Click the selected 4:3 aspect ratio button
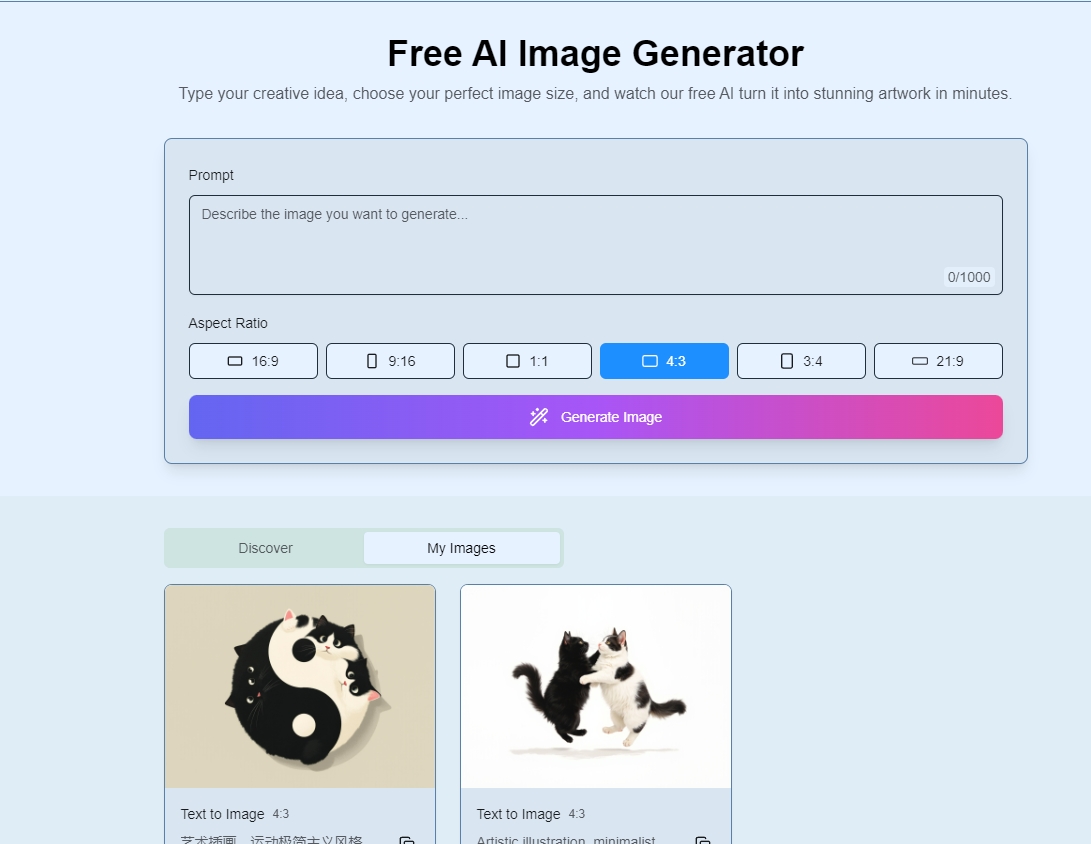The image size is (1091, 844). click(664, 361)
